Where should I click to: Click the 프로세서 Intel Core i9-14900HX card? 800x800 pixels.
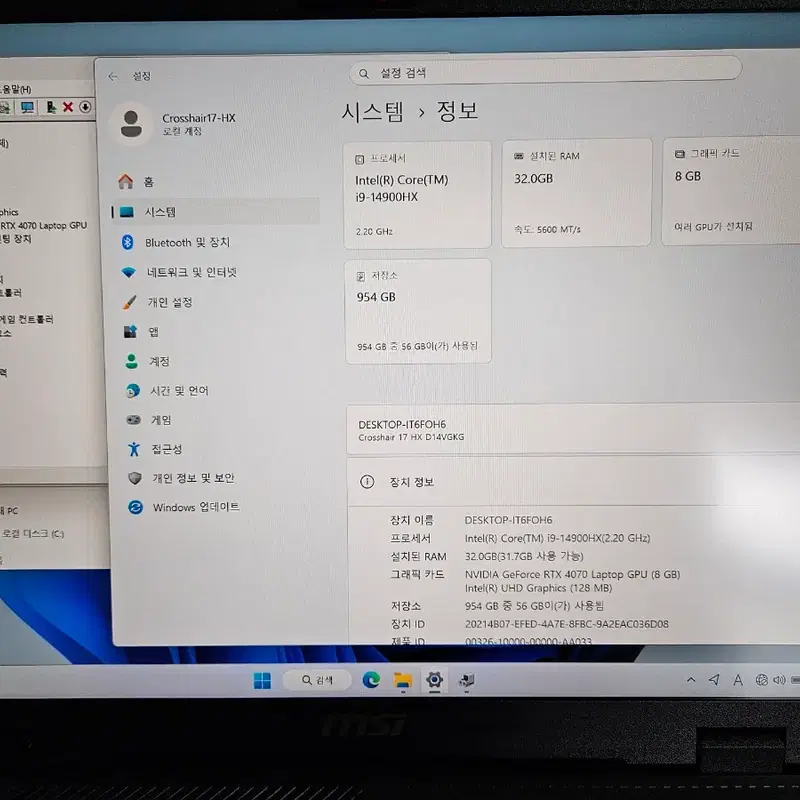pos(417,195)
